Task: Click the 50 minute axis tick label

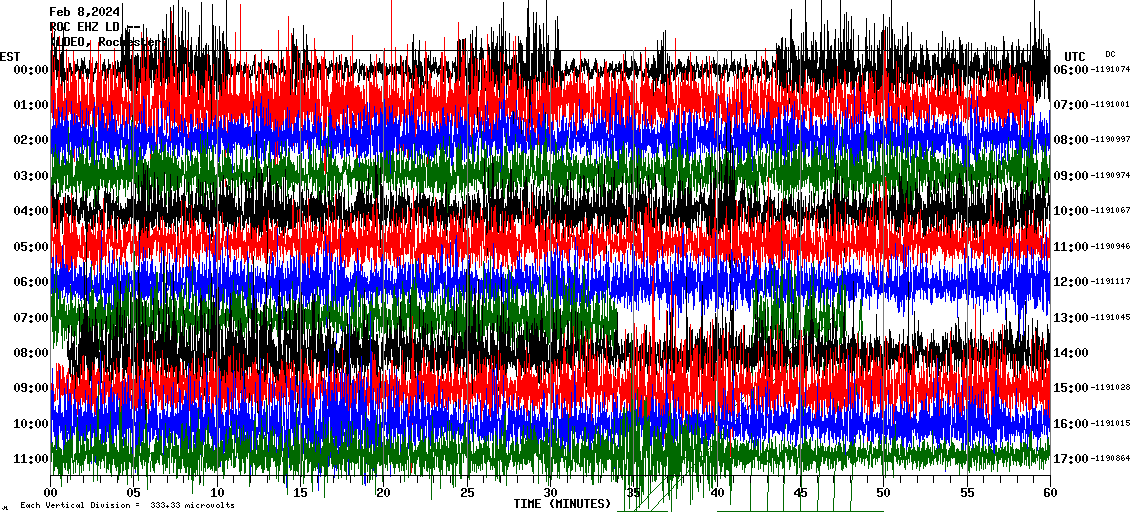Action: 884,493
